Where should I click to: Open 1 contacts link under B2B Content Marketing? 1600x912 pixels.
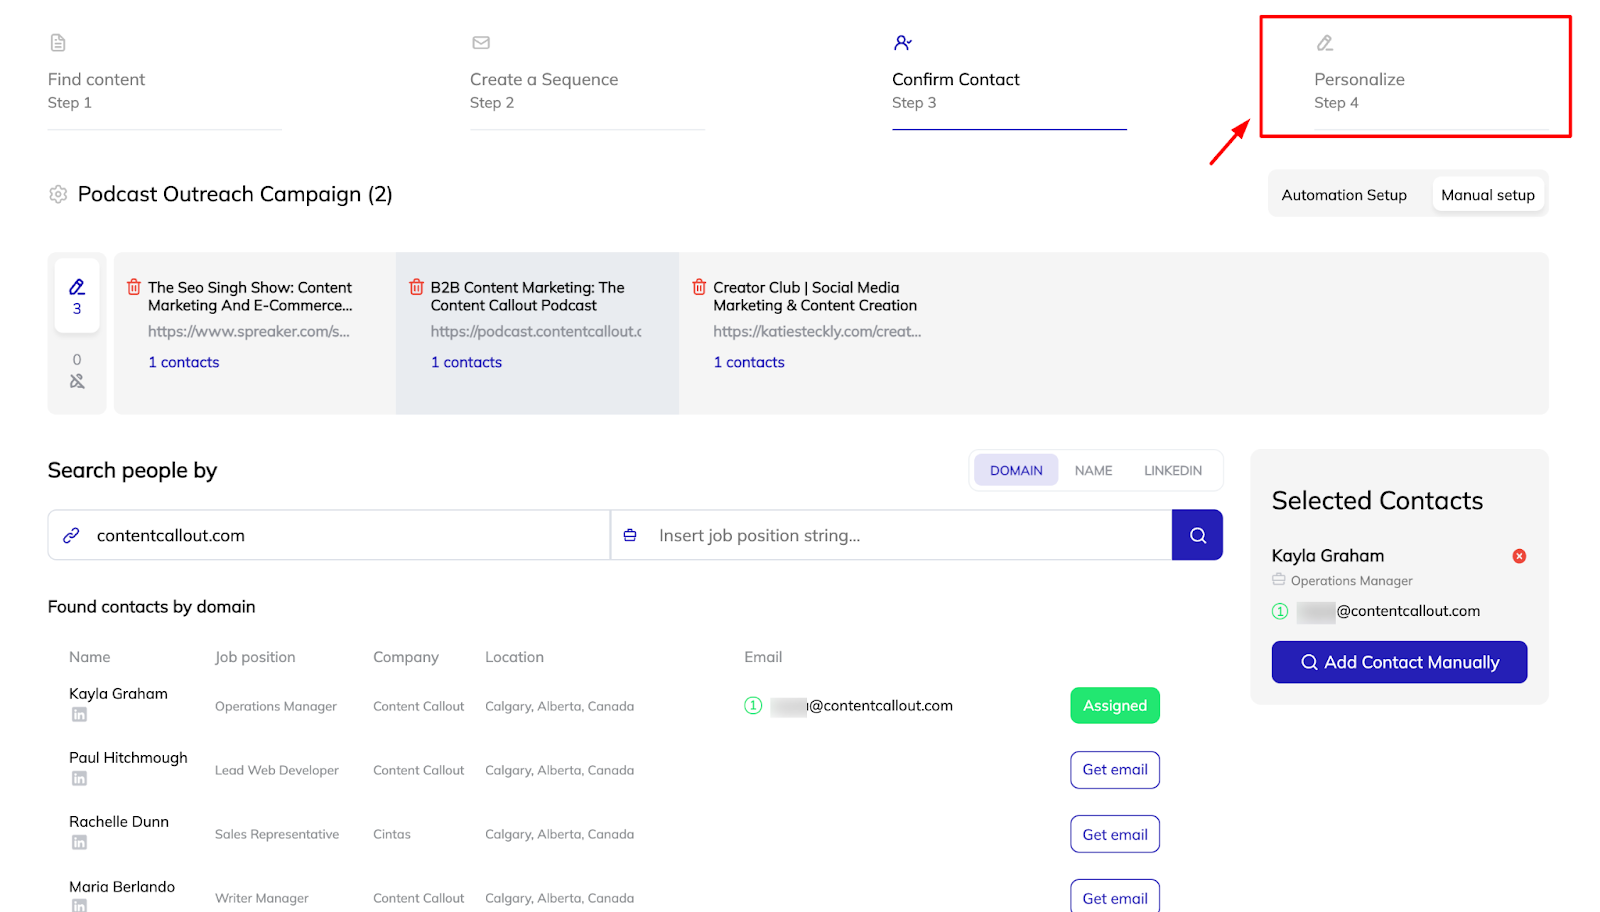[466, 362]
